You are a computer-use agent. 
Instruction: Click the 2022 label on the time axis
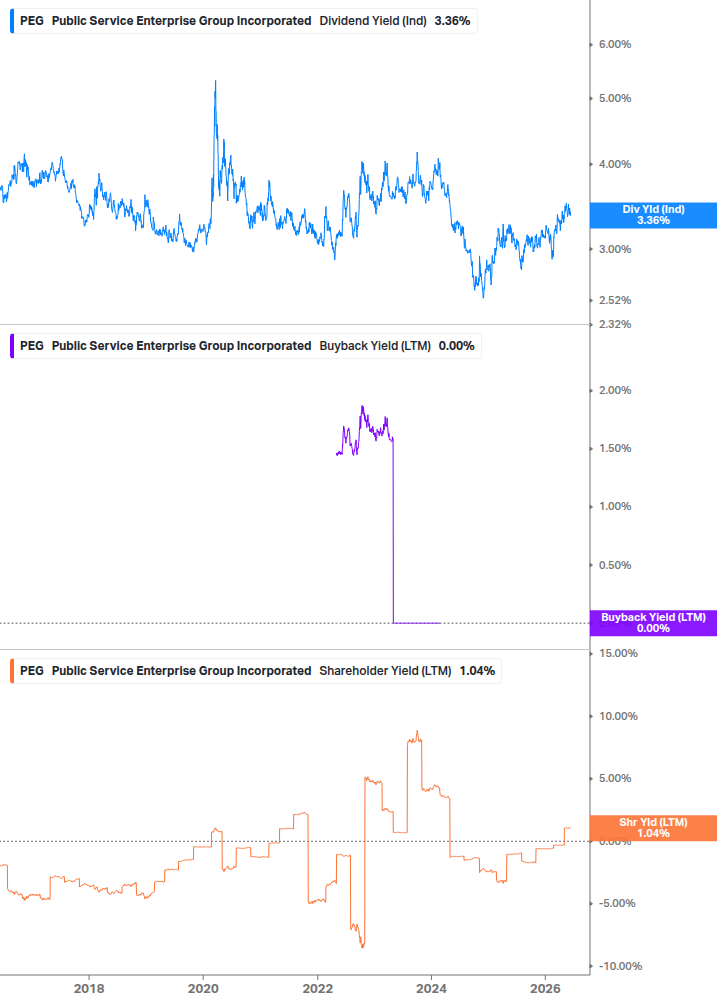tap(318, 988)
